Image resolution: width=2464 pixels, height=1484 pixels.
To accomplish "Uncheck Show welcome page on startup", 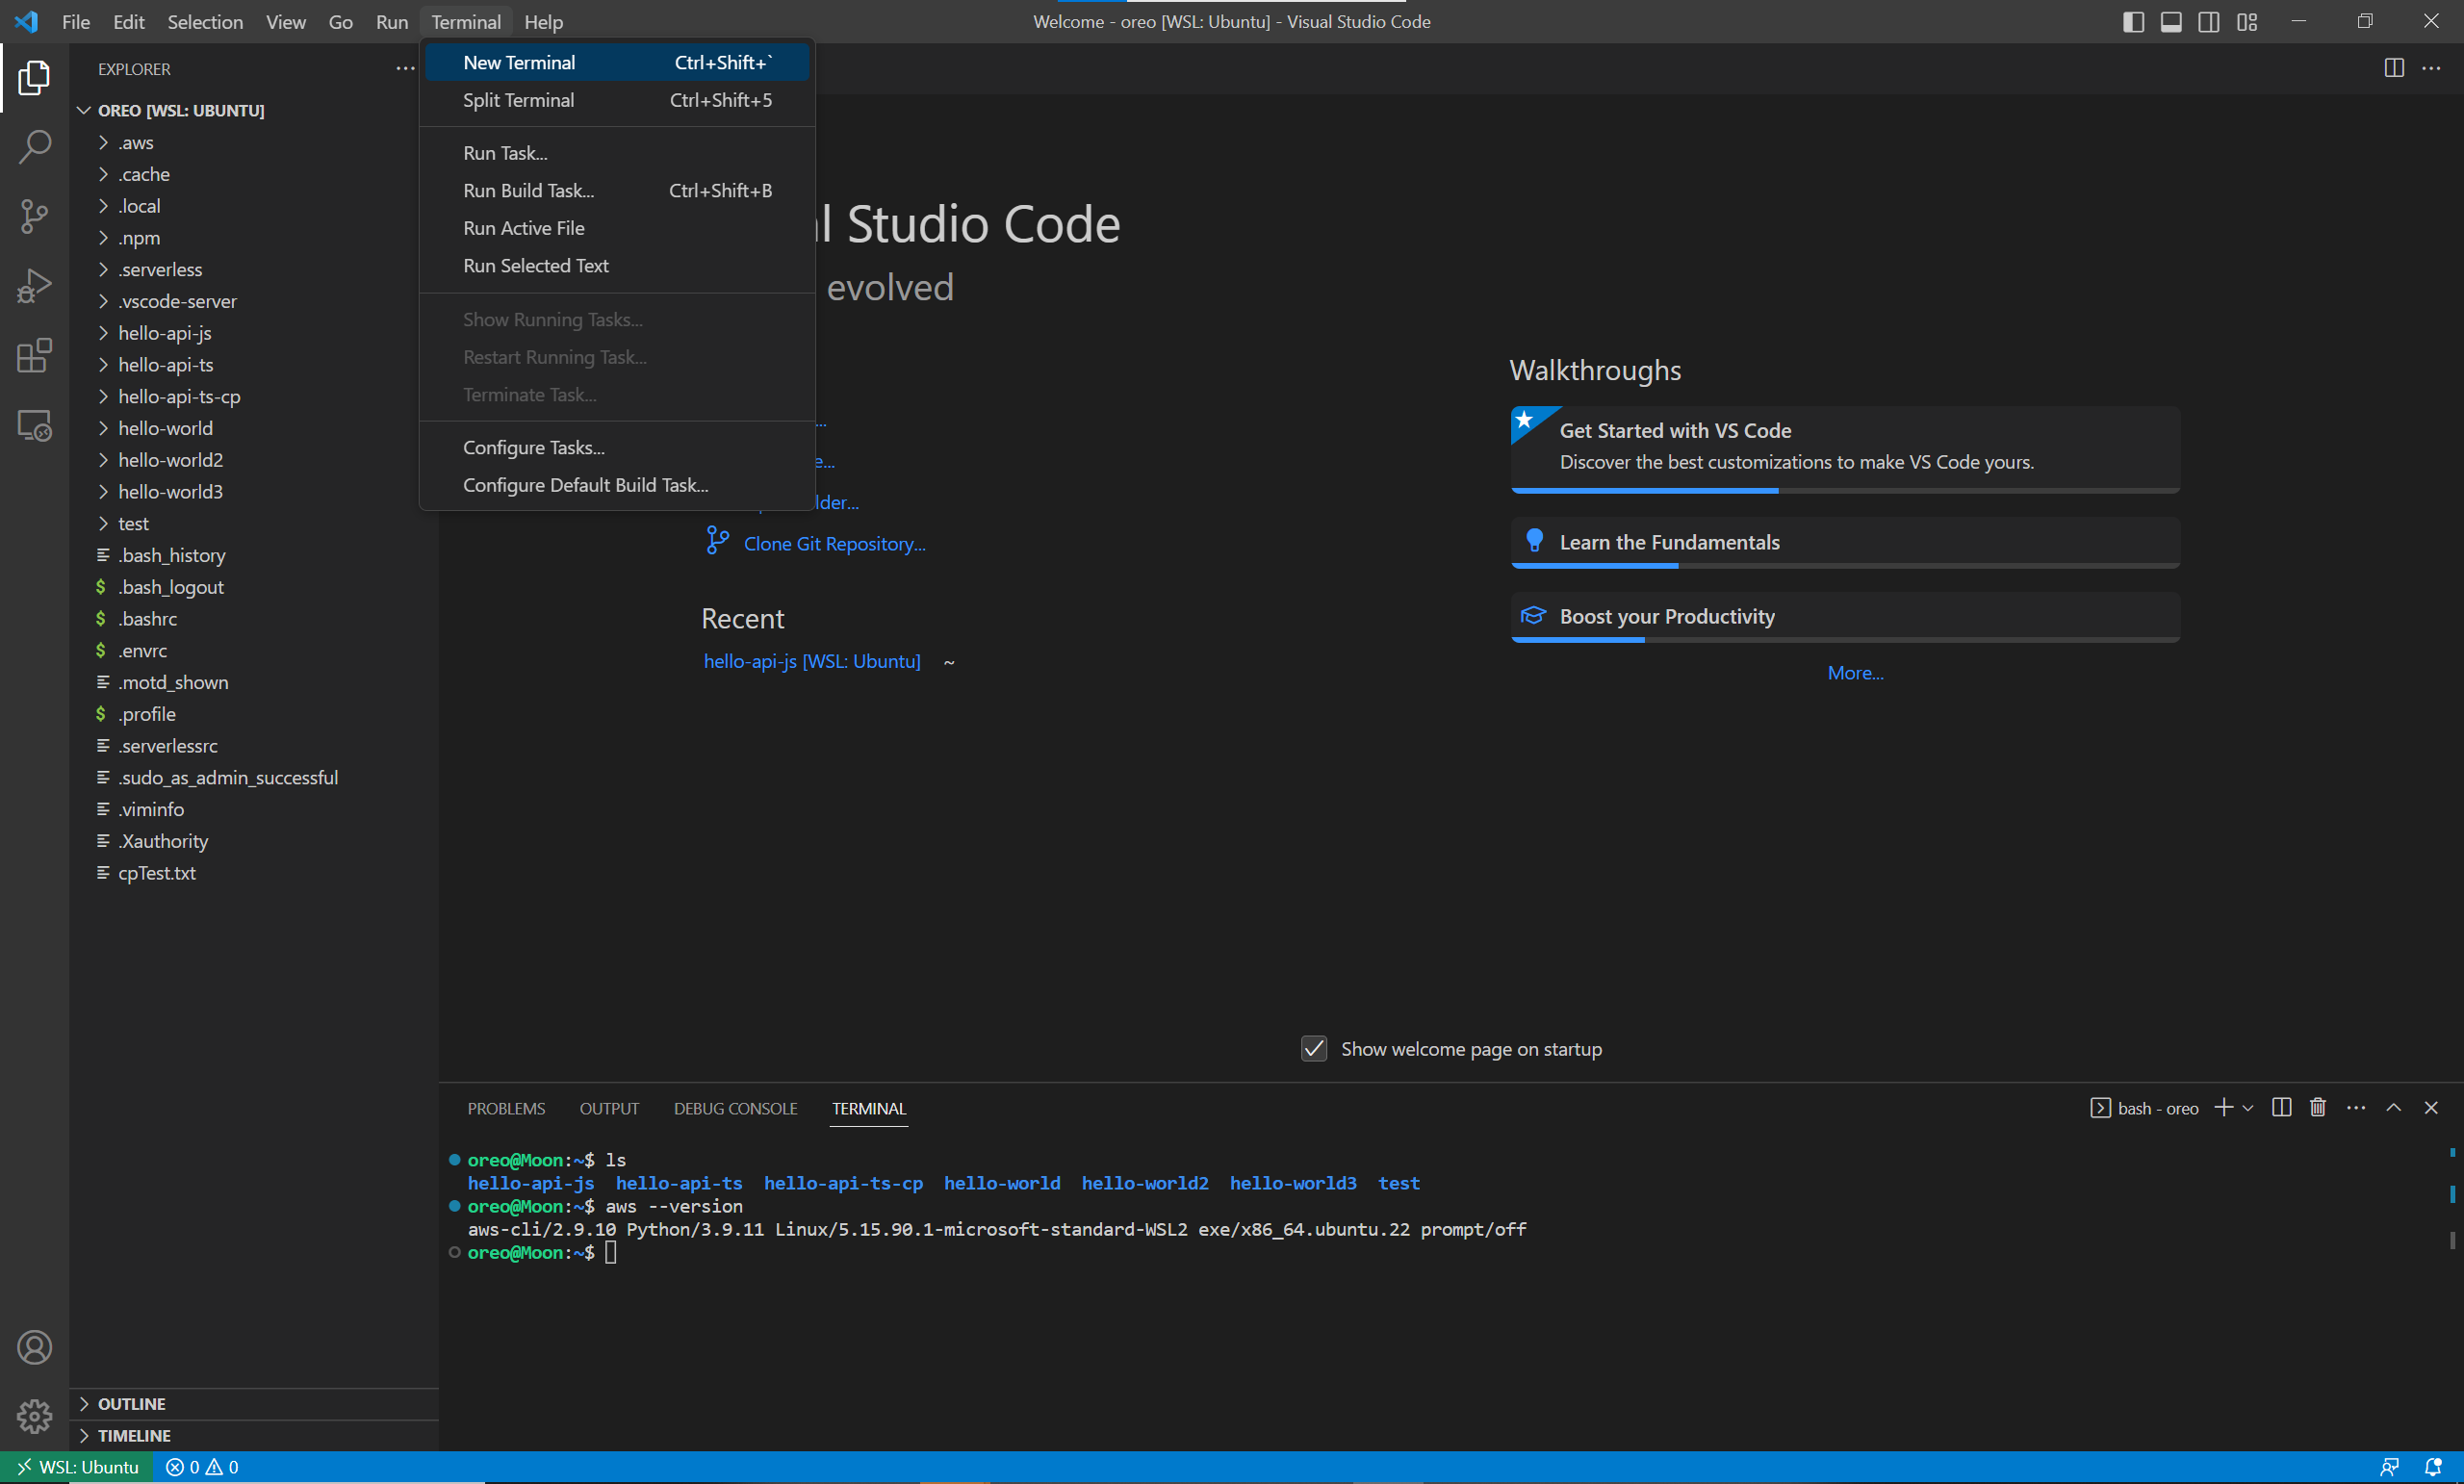I will [1313, 1049].
